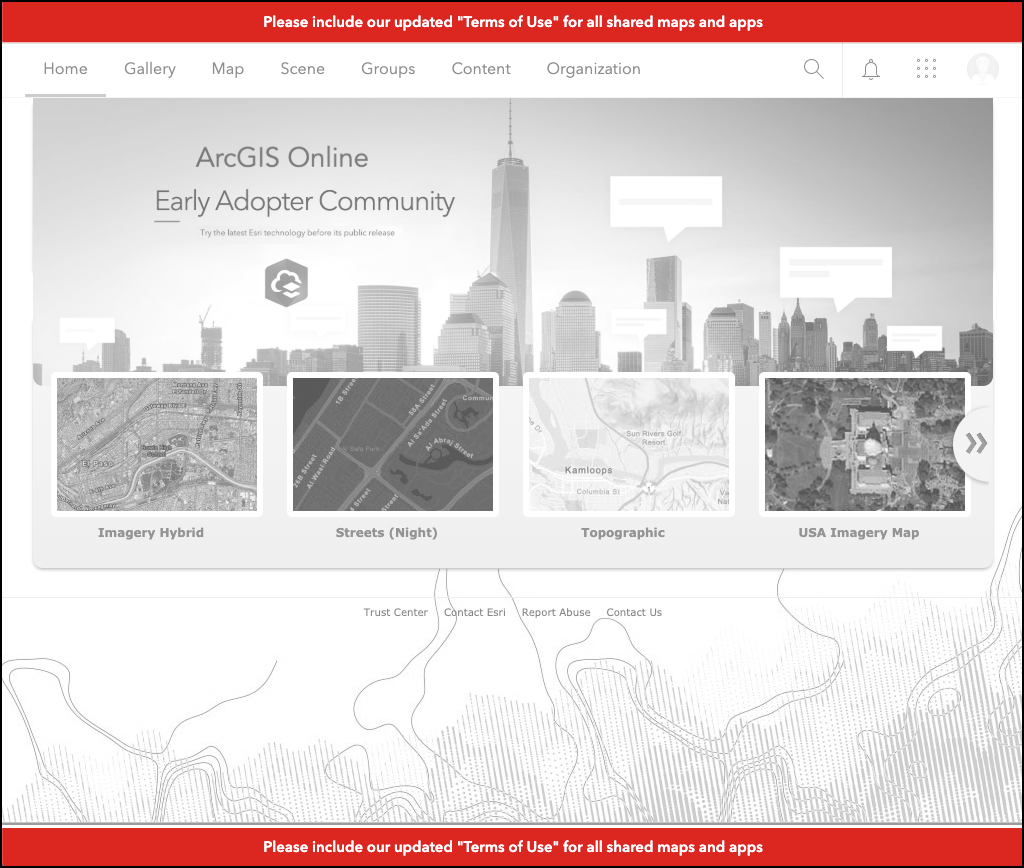Click the Early Adopter Community heading

[305, 201]
